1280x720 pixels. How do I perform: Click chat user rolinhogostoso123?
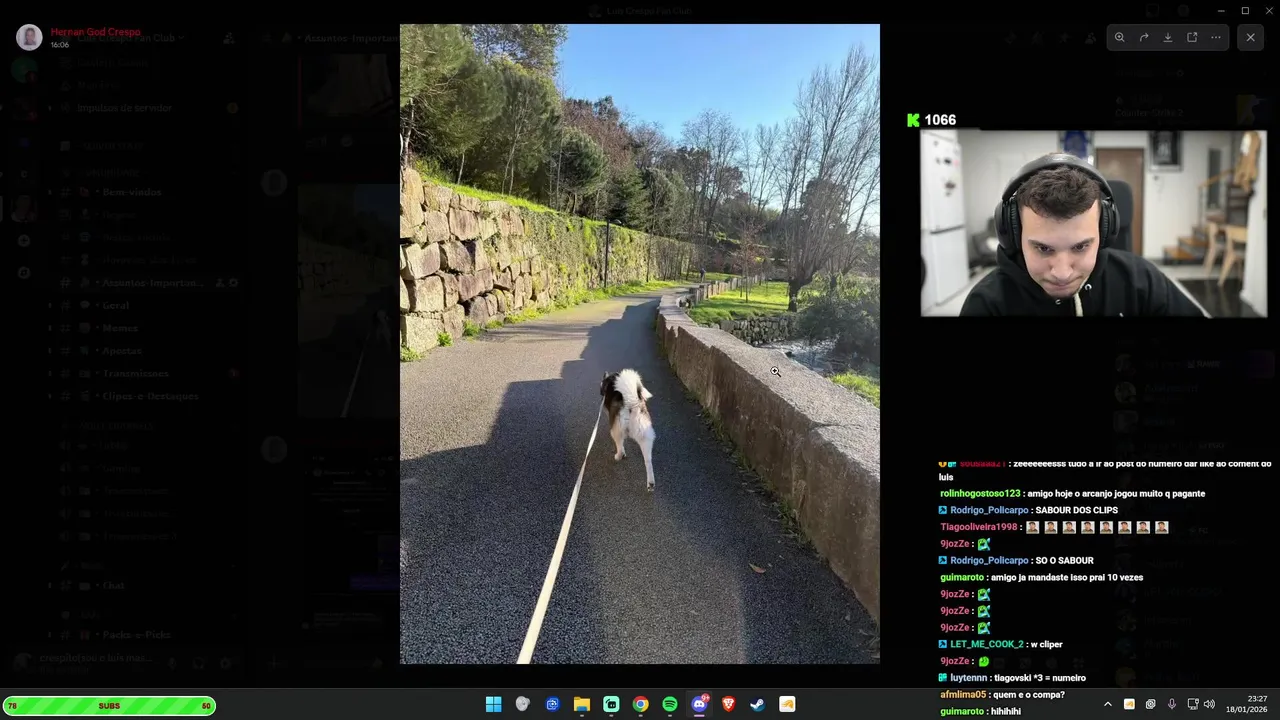tap(980, 494)
